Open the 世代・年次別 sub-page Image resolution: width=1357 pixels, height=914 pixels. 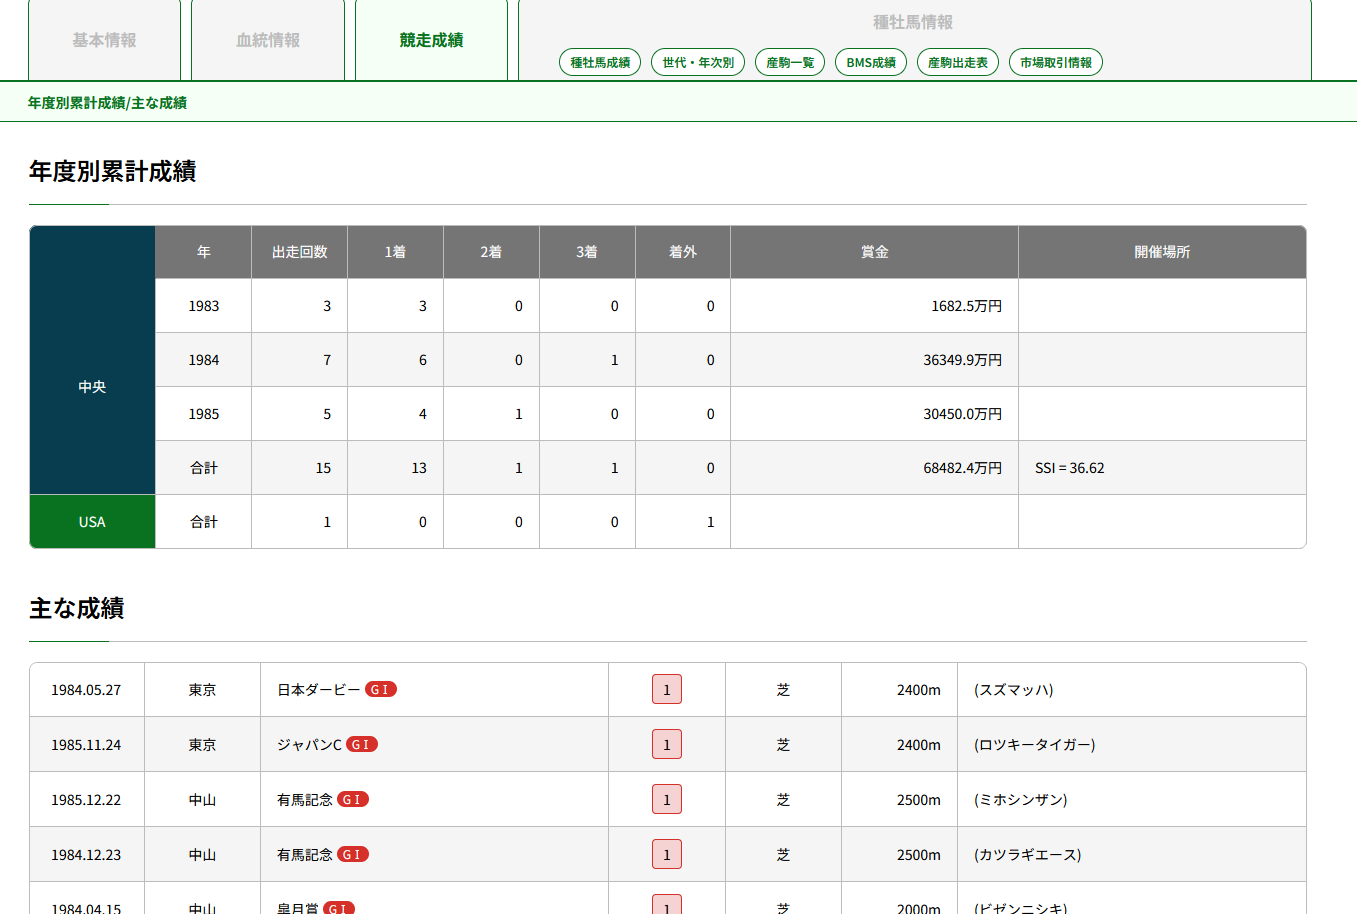click(x=698, y=62)
